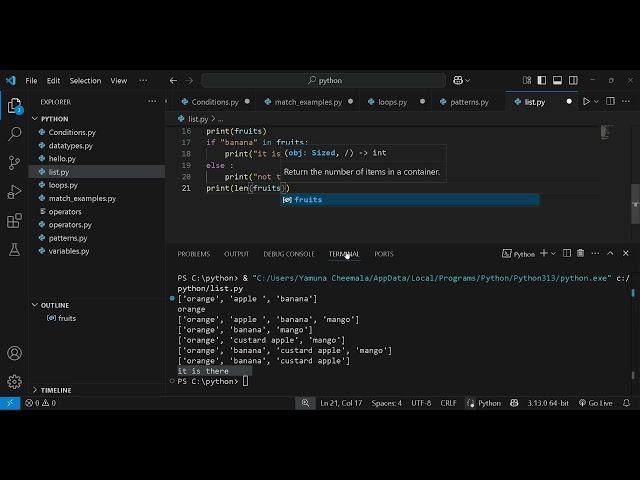Image resolution: width=640 pixels, height=480 pixels.
Task: Click the python command center search box
Action: coord(323,80)
